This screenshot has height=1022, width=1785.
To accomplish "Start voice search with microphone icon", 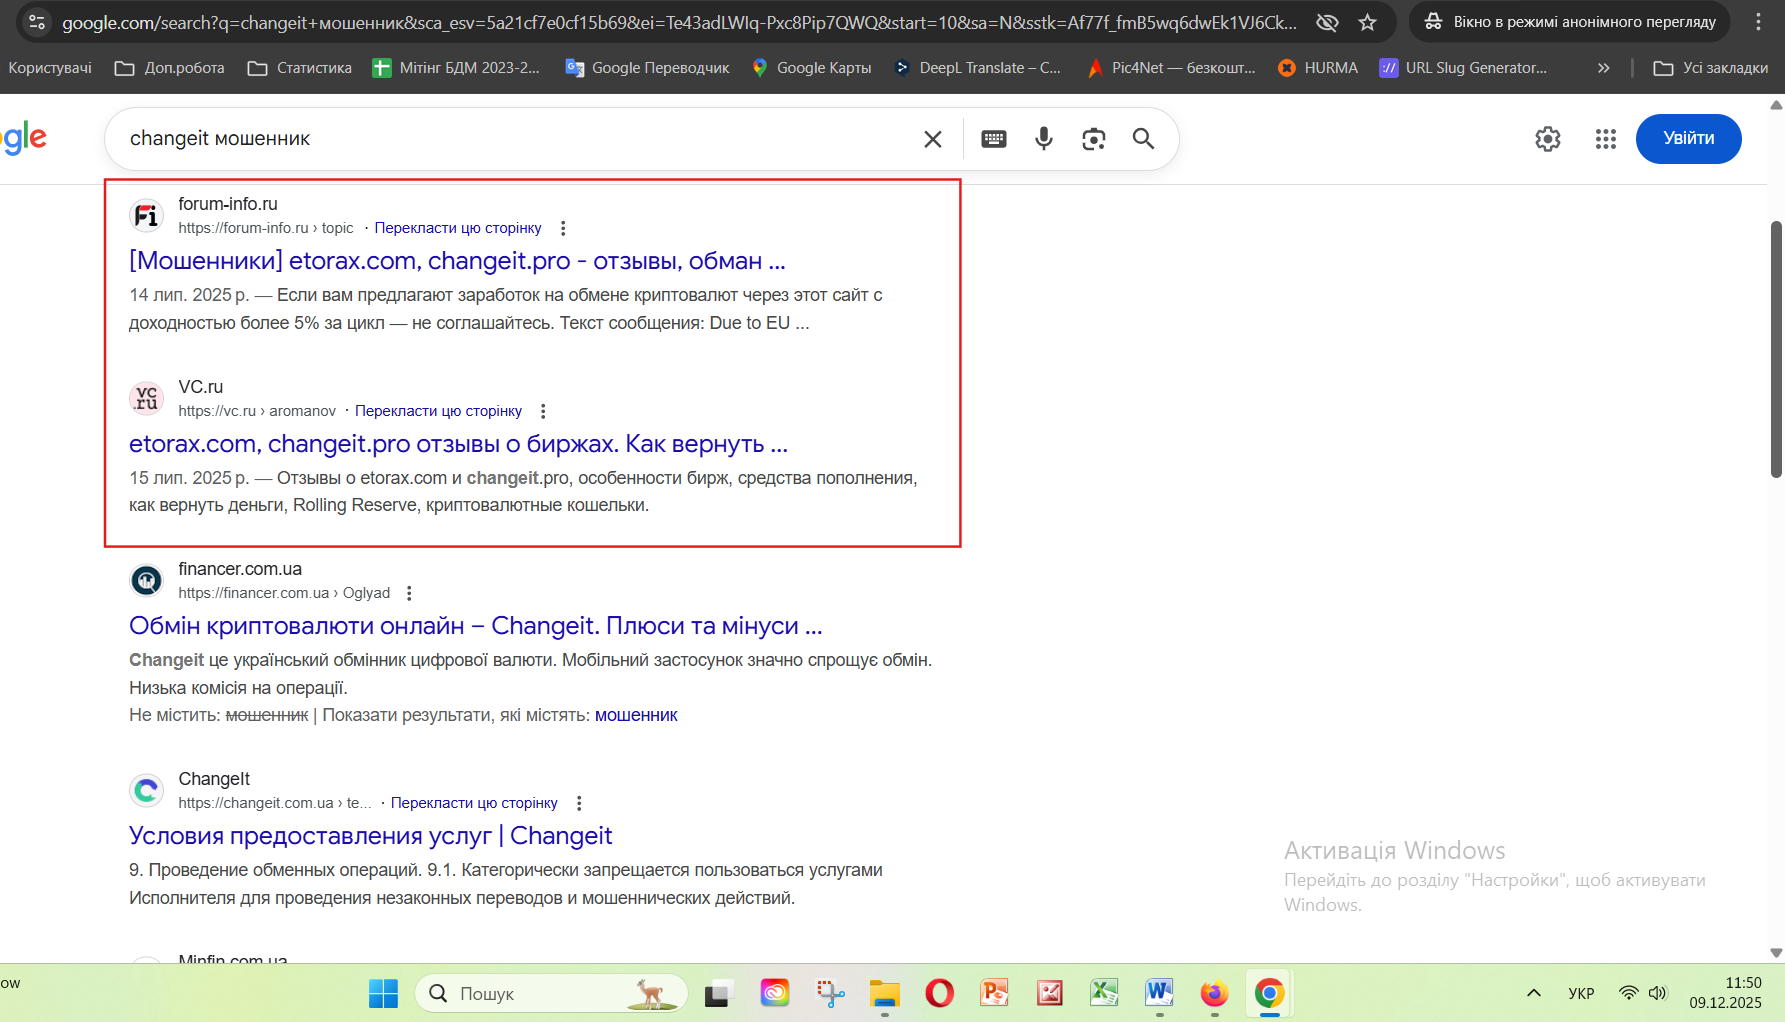I will 1043,139.
